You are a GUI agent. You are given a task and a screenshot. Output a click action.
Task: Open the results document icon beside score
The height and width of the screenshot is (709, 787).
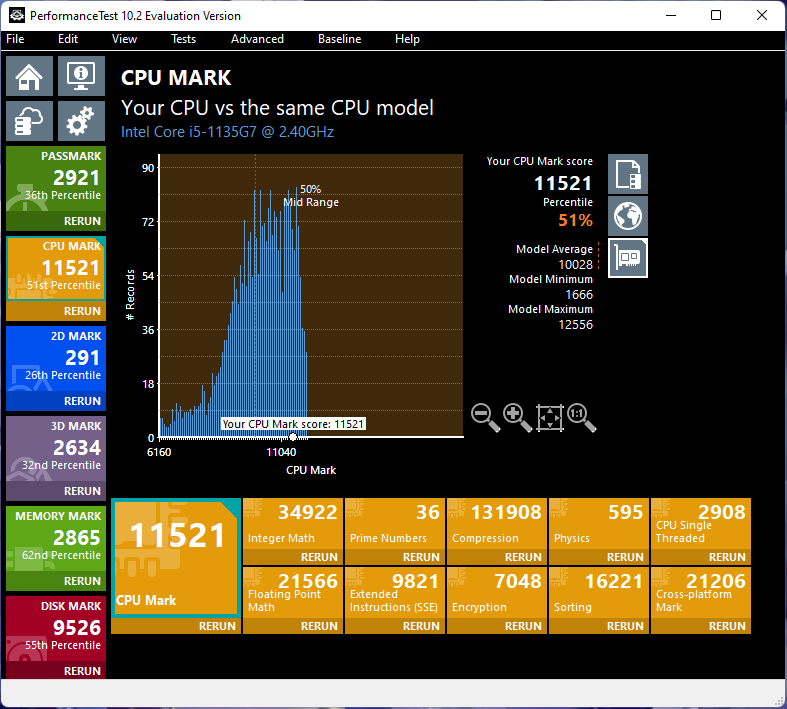tap(628, 174)
